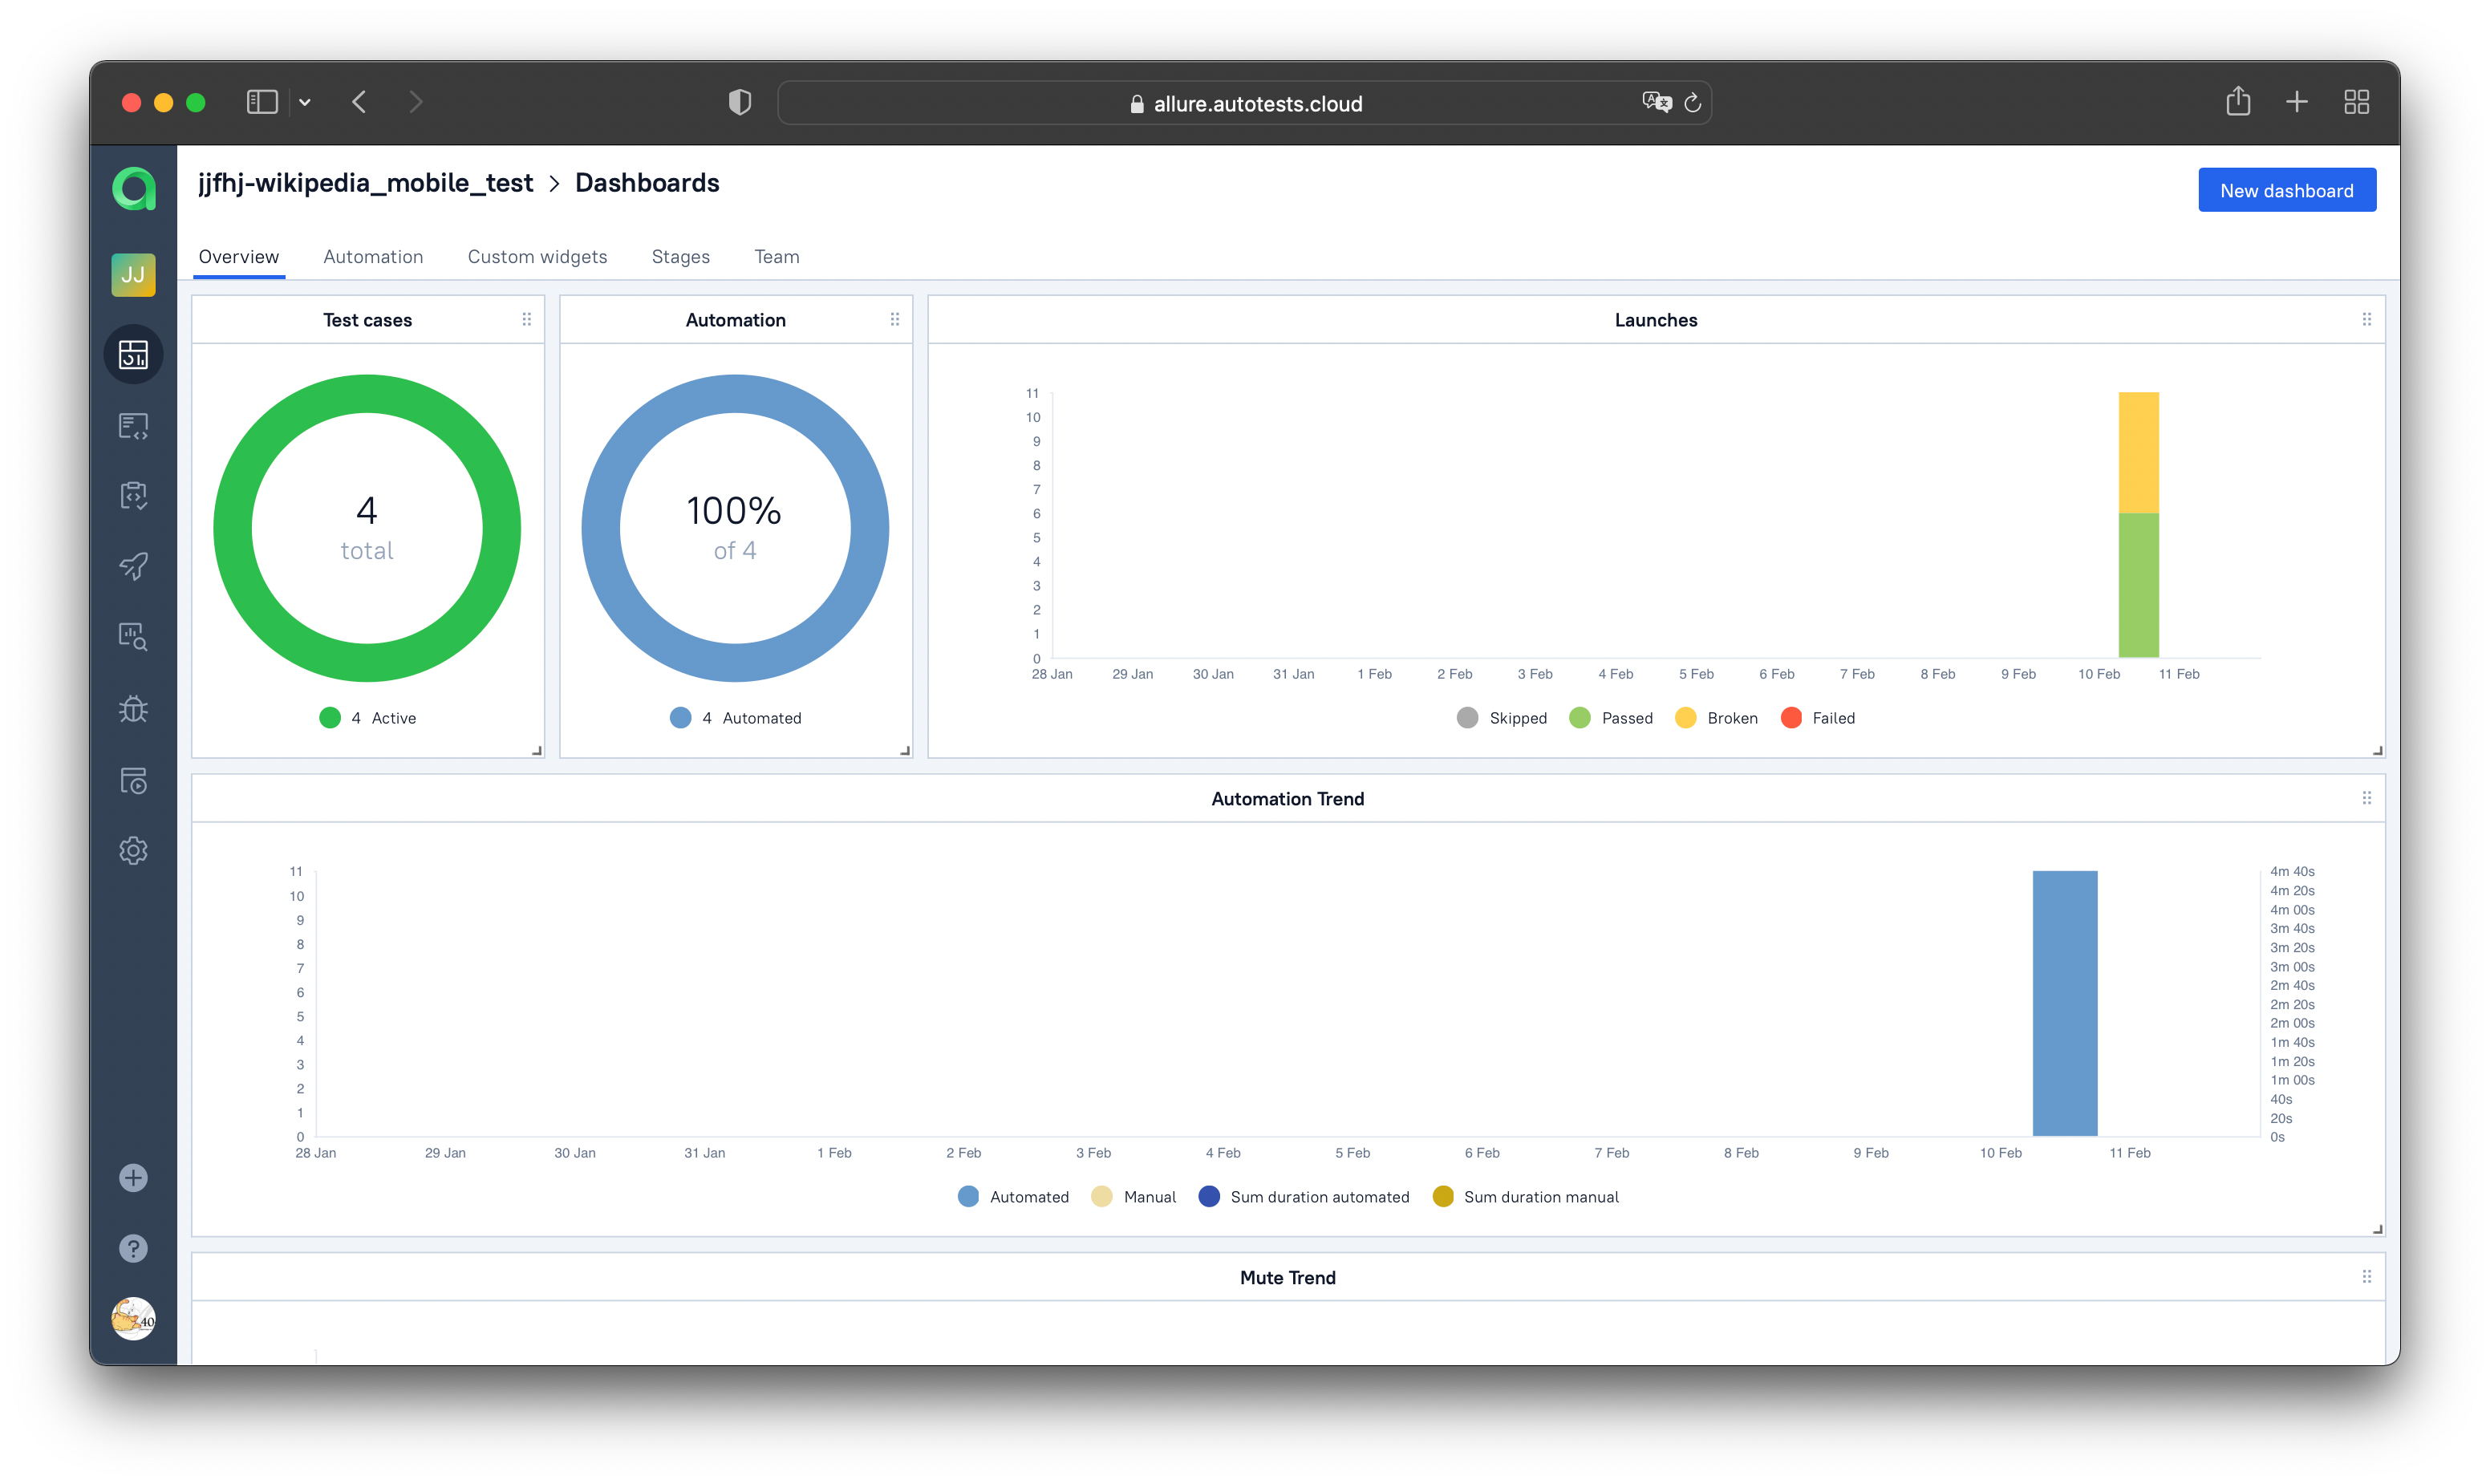Click the plus icon in the sidebar
The height and width of the screenshot is (1484, 2490).
133,1178
